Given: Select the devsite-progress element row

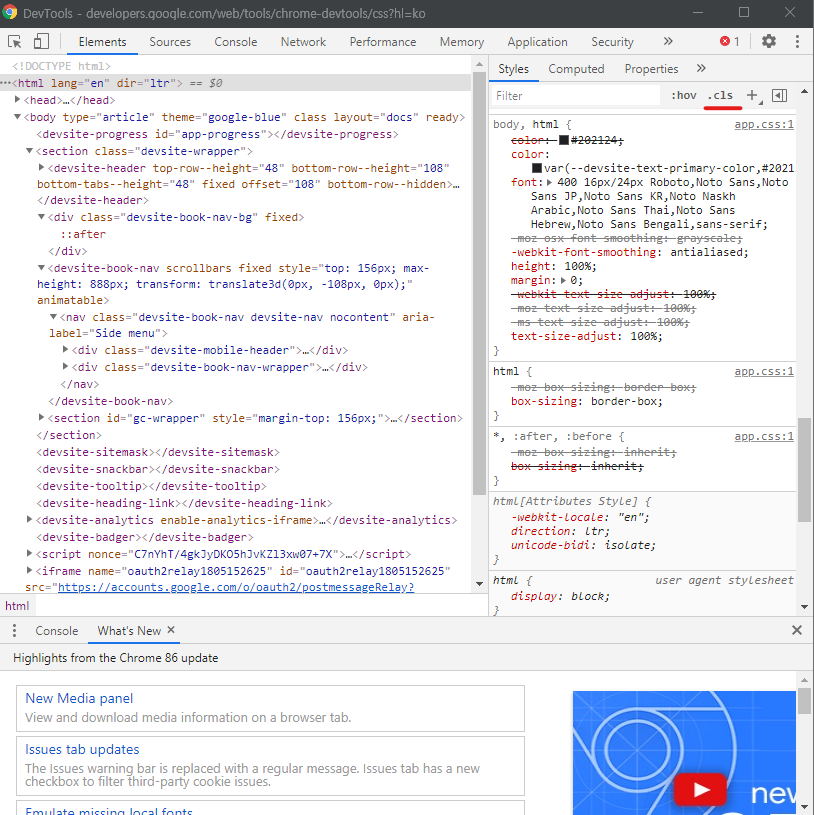Looking at the screenshot, I should point(217,134).
